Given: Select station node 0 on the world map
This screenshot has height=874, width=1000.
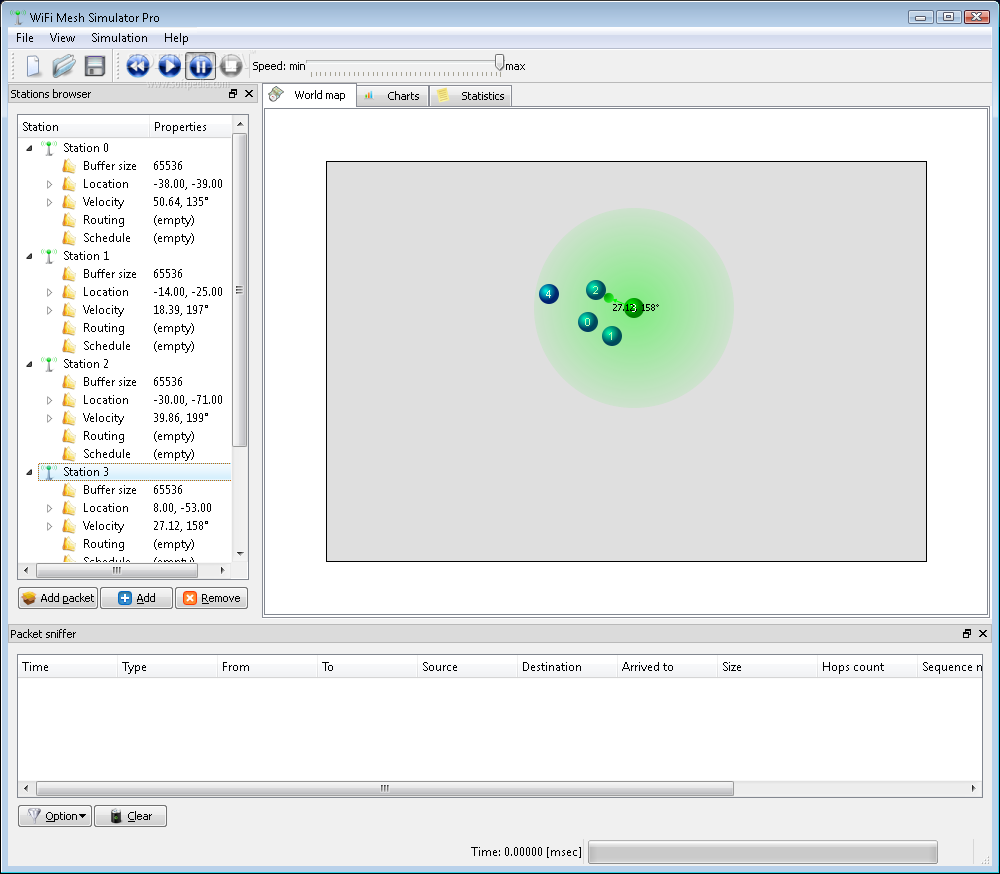Looking at the screenshot, I should pos(587,322).
